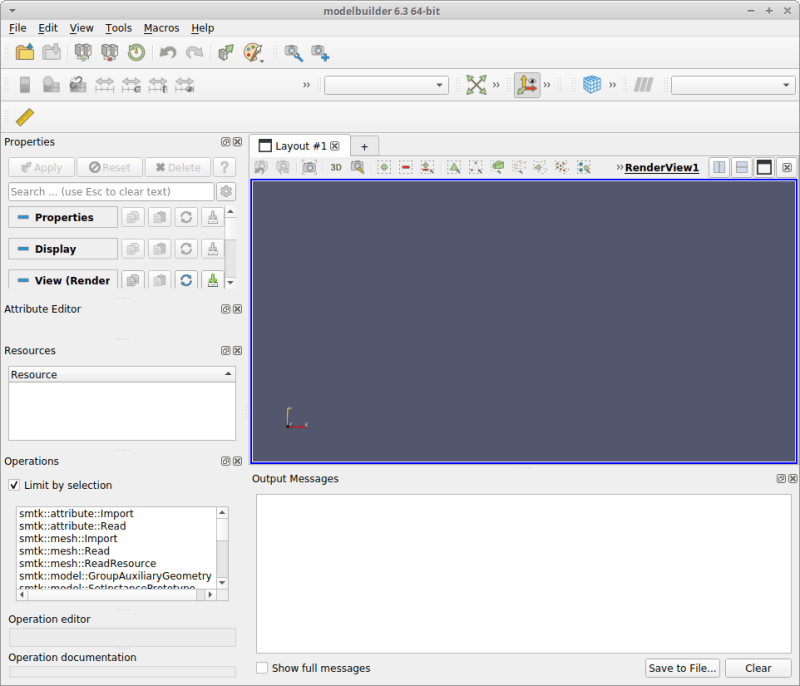Select smtk::model::GroupAuxiliaryGeometry operation

point(115,576)
